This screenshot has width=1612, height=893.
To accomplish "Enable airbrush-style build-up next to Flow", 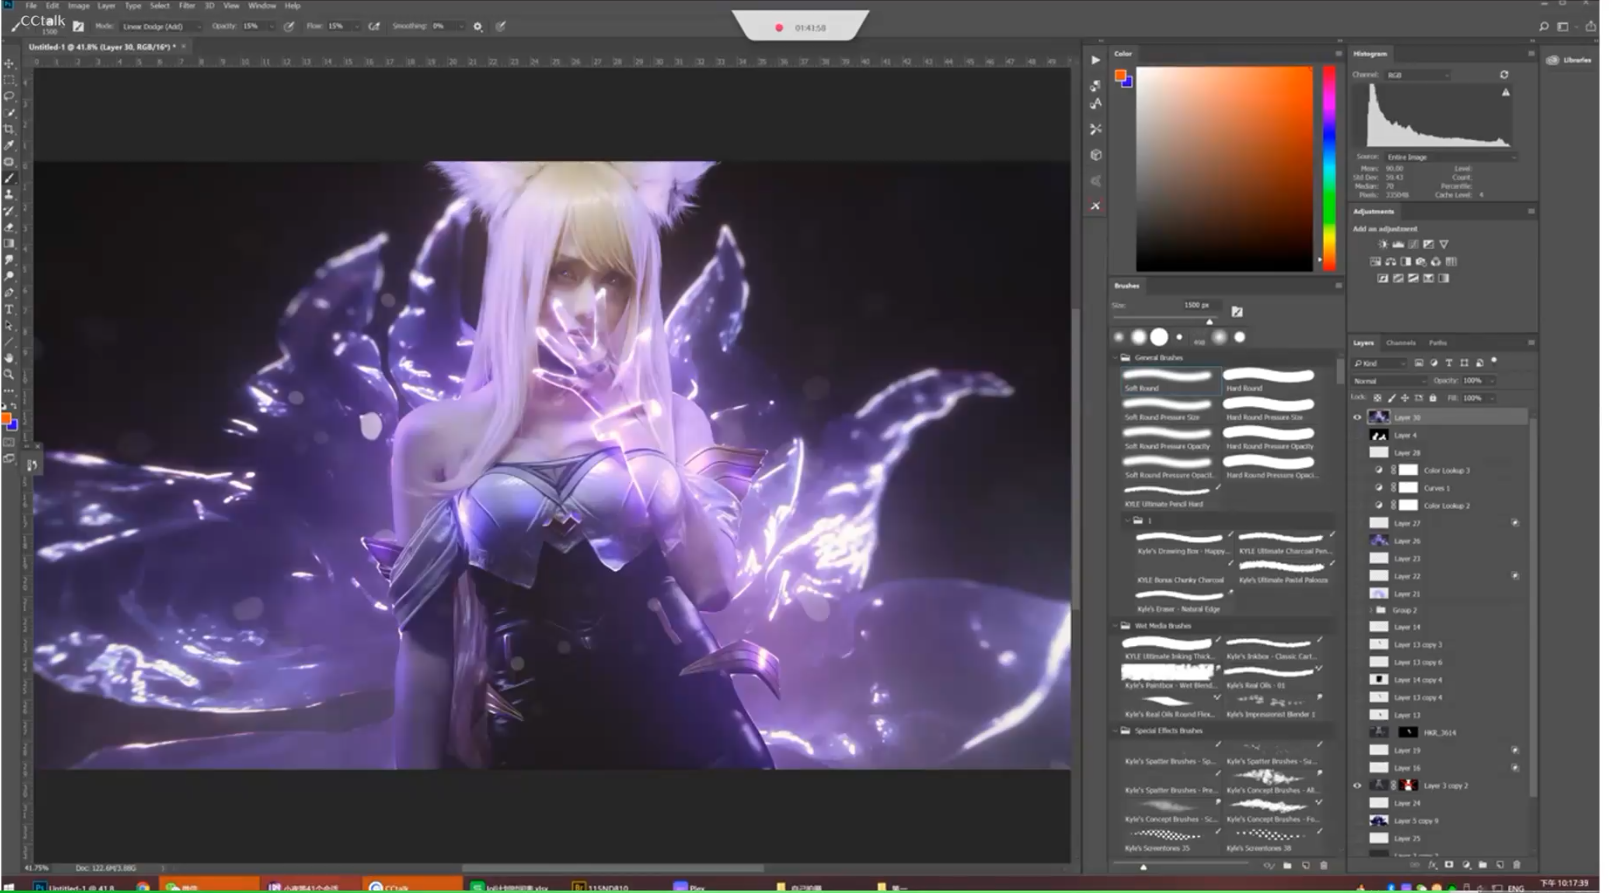I will coord(374,26).
